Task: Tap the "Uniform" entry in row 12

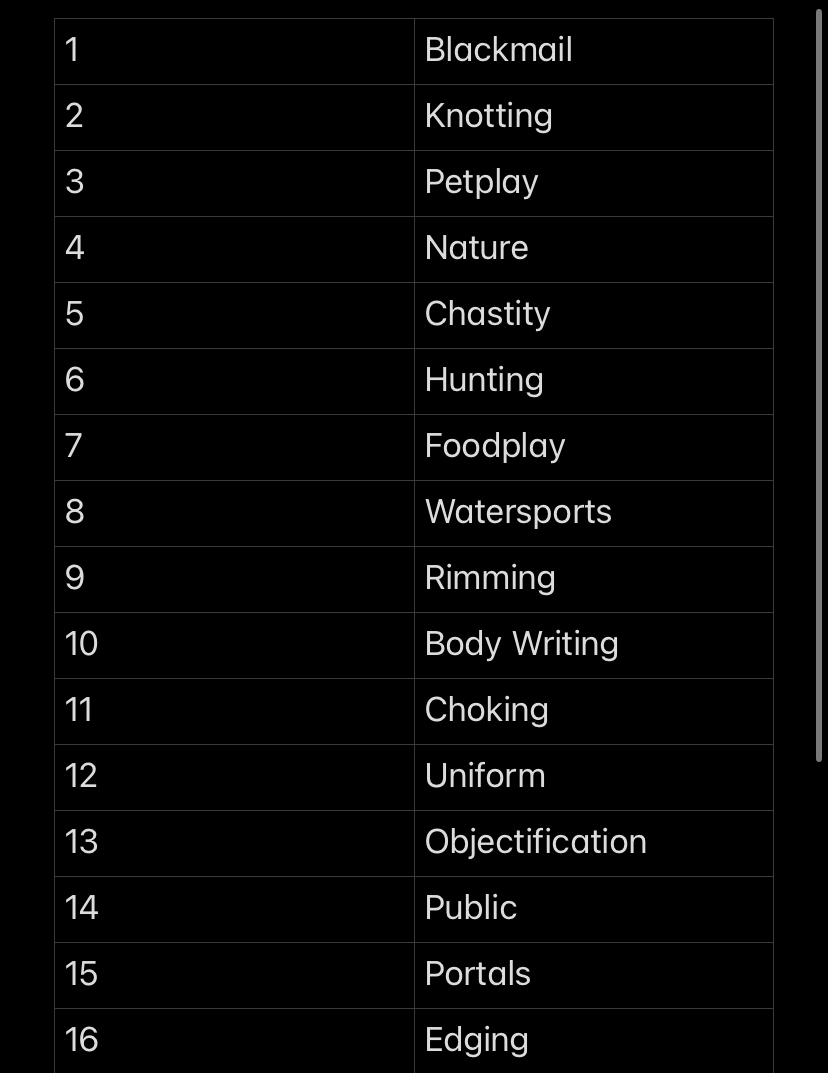Action: [485, 776]
